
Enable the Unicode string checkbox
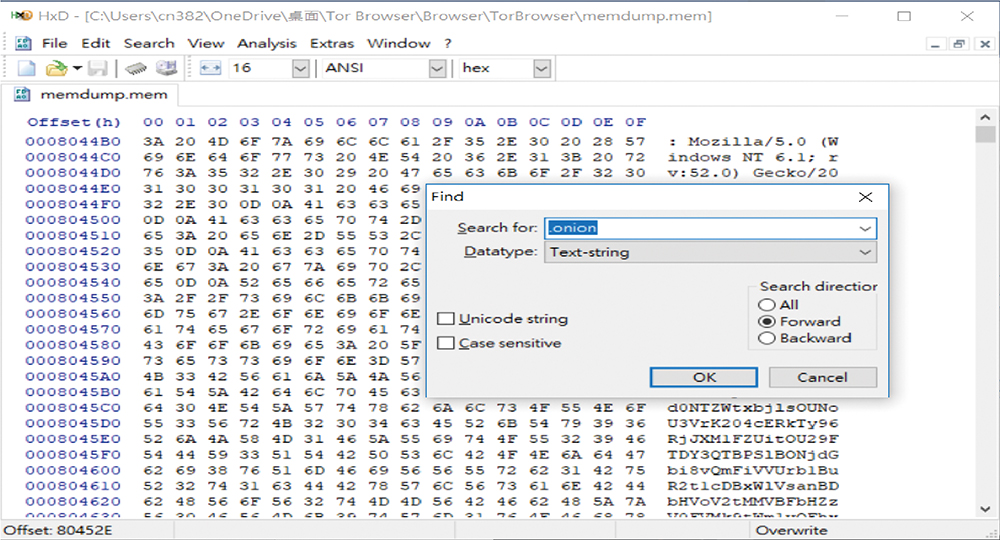tap(446, 319)
